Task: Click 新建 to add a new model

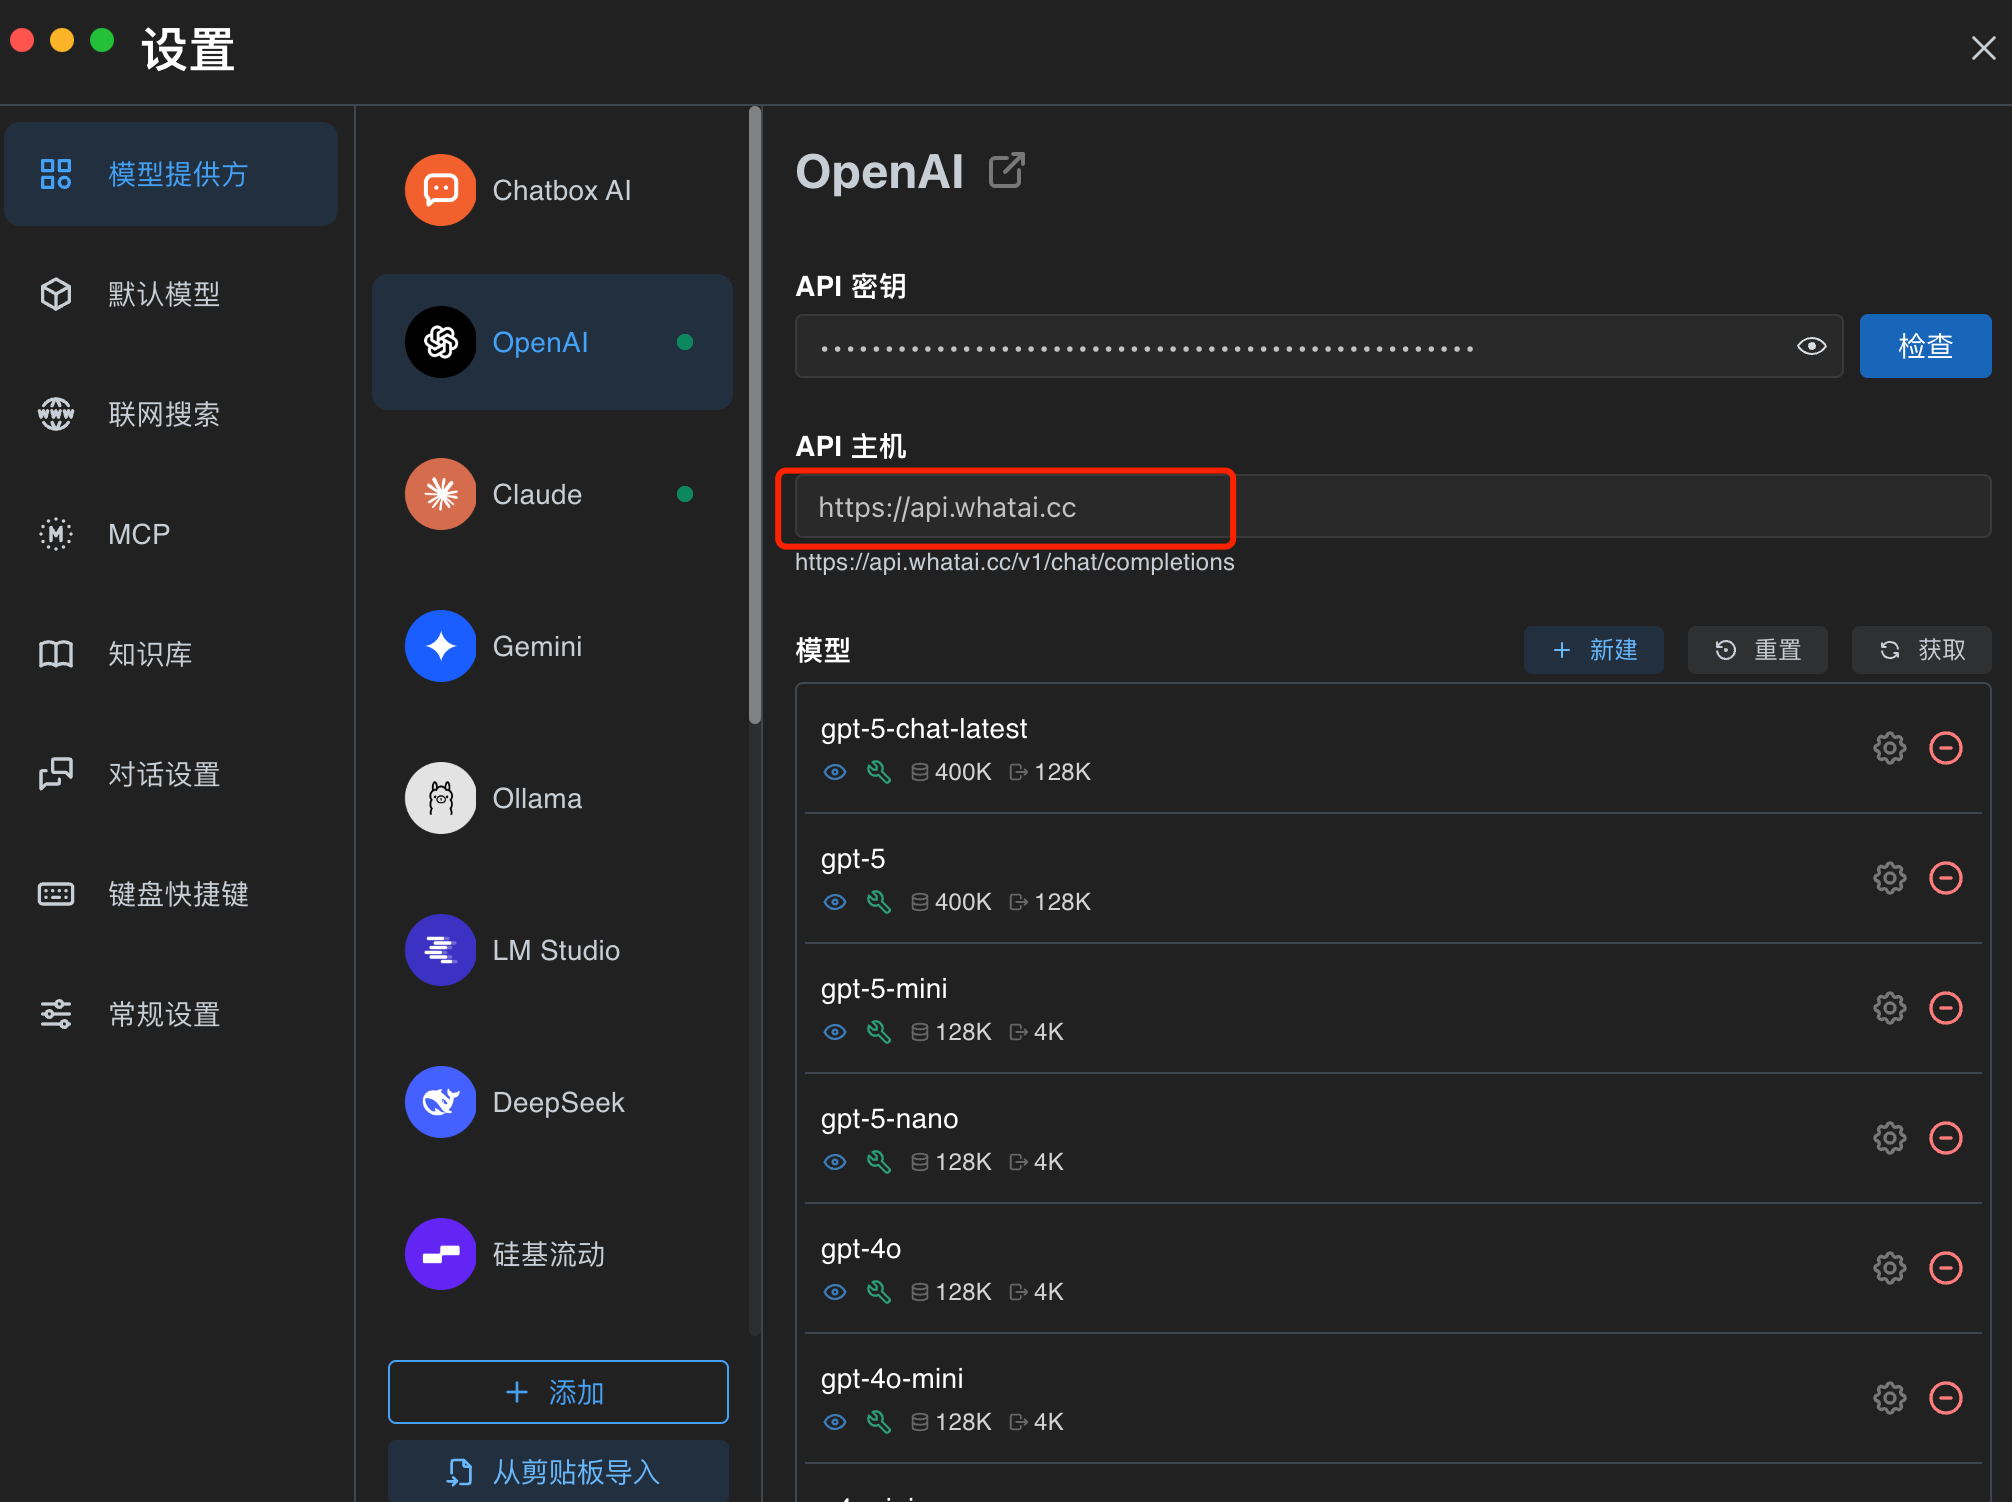Action: point(1594,650)
